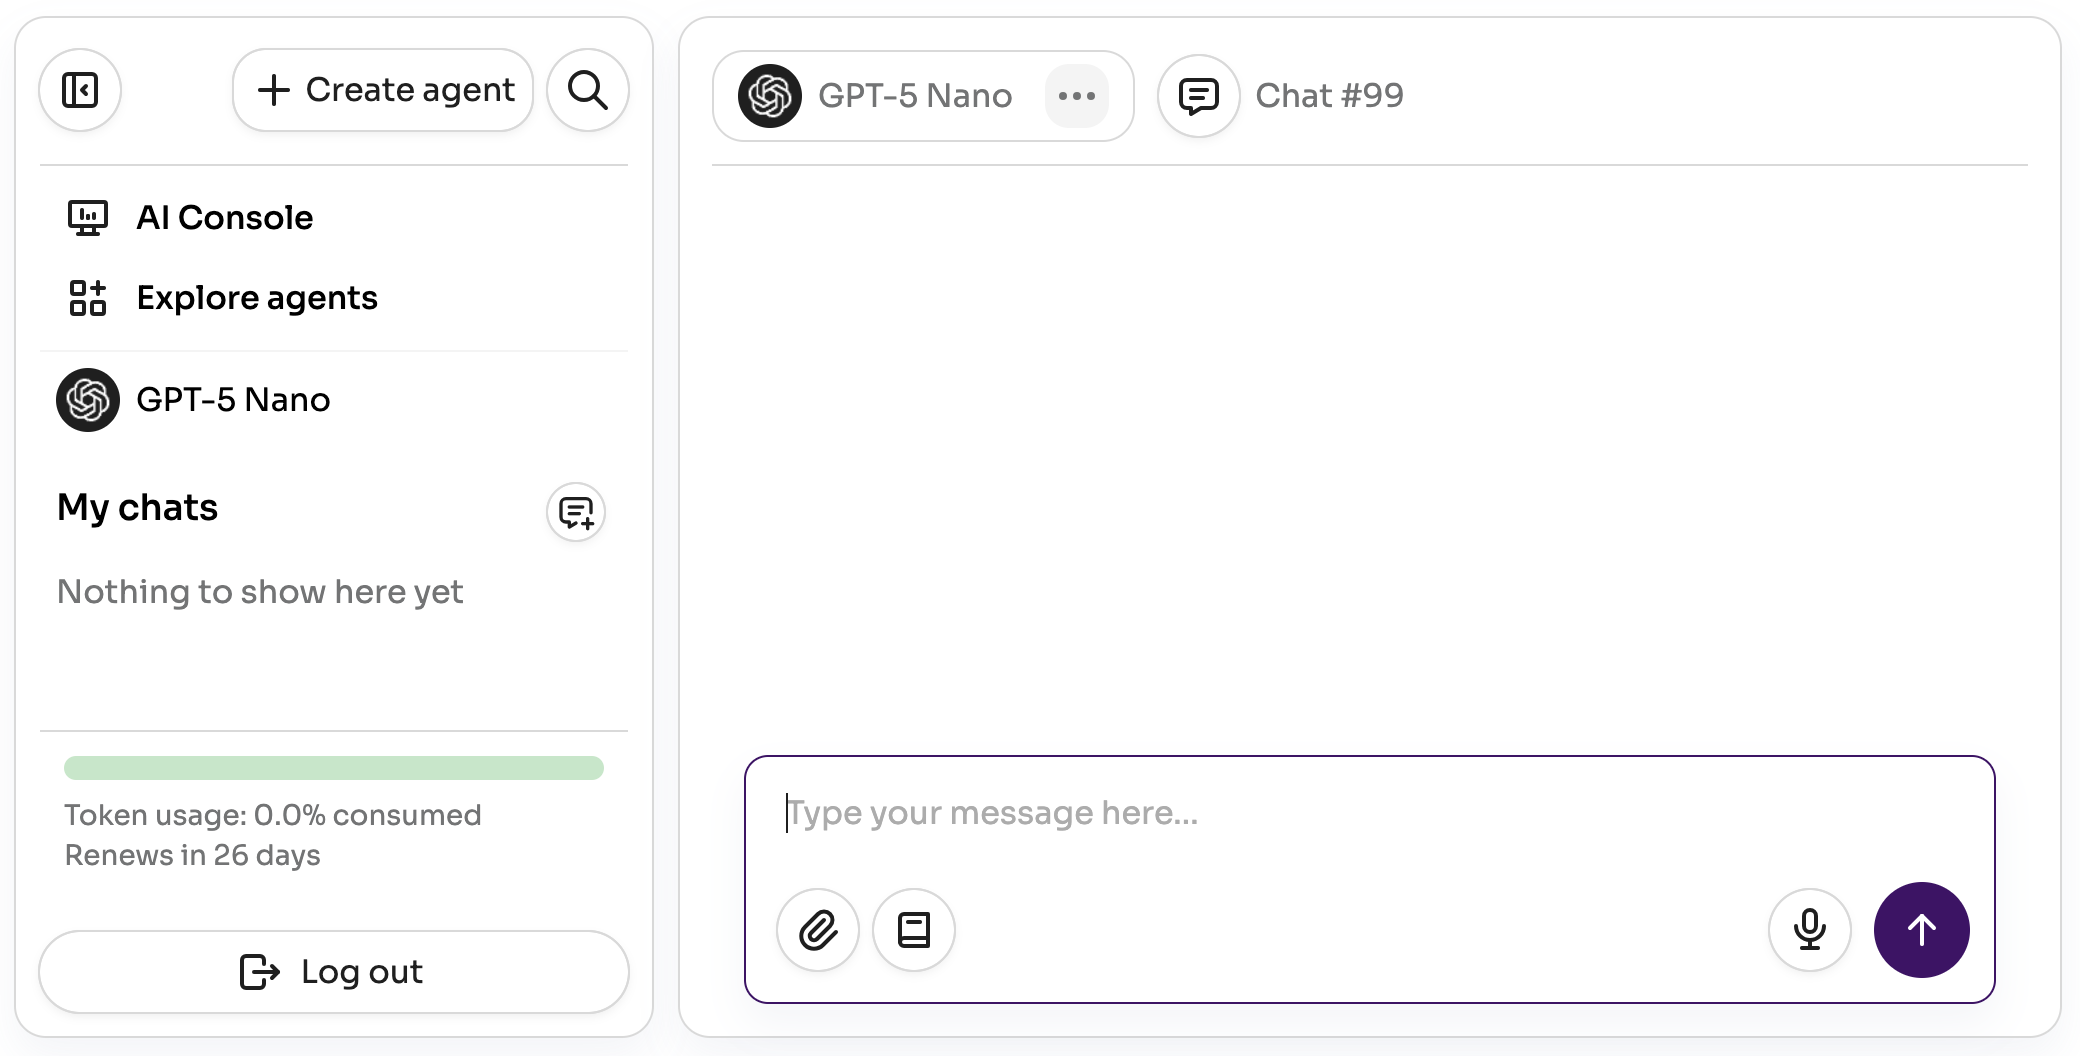Click the message input field
Image resolution: width=2080 pixels, height=1056 pixels.
coord(1368,814)
